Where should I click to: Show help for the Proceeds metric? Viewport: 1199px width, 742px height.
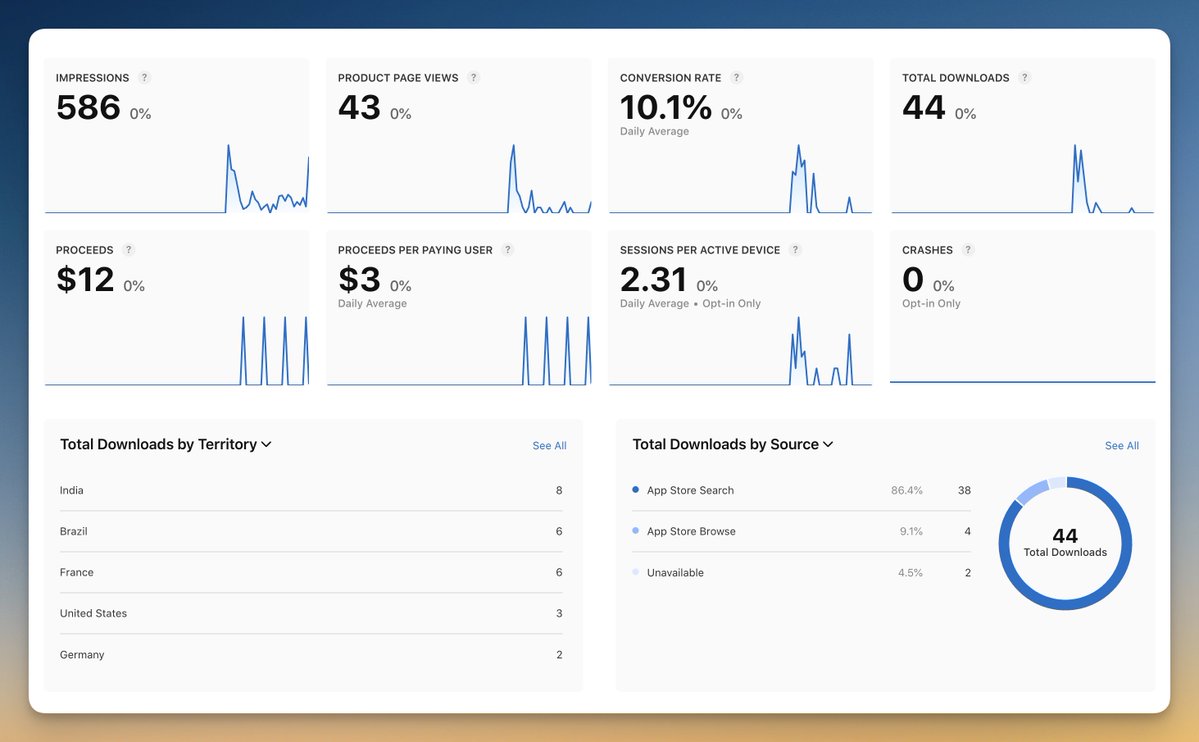(128, 249)
